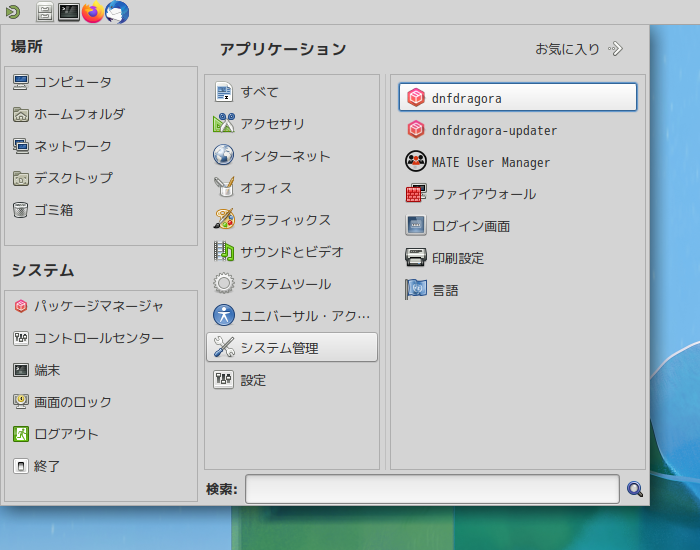The height and width of the screenshot is (550, 700).
Task: Open ゴミ箱 trash
Action: pyautogui.click(x=101, y=210)
